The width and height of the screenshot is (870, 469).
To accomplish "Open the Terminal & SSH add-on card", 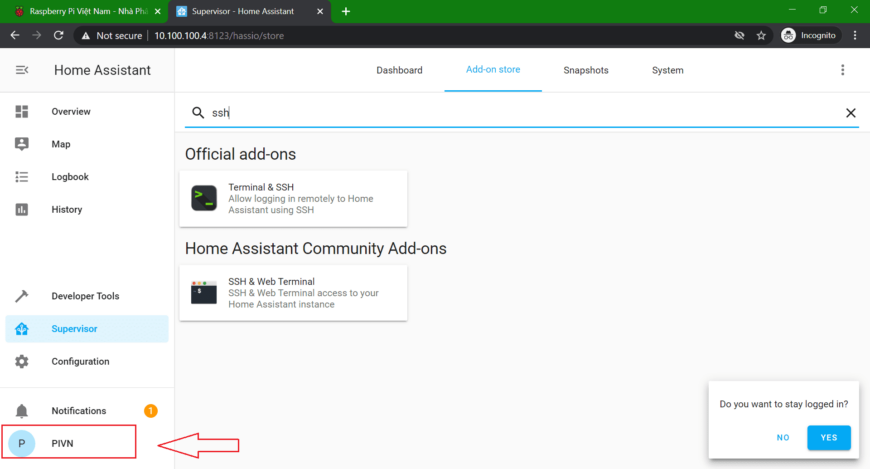I will point(293,198).
